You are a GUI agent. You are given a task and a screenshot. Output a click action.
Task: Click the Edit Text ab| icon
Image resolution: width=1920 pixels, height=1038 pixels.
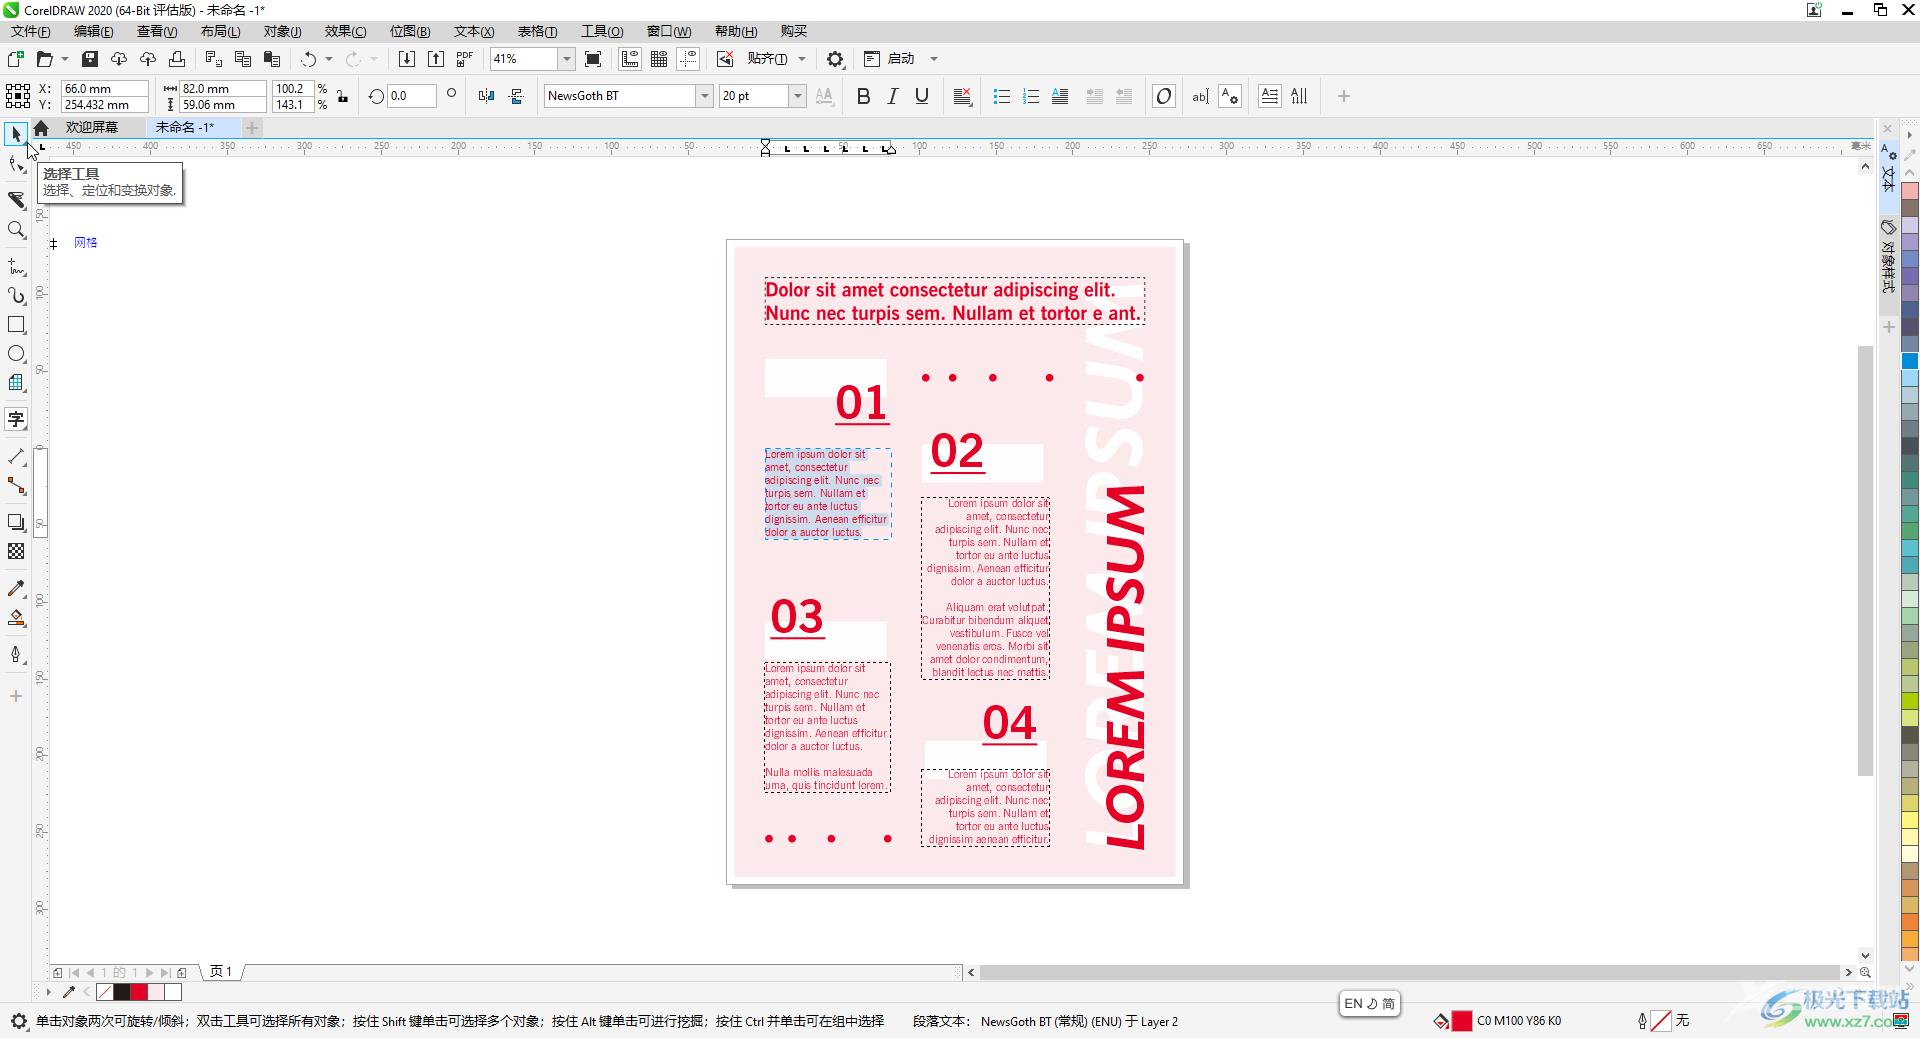point(1200,96)
